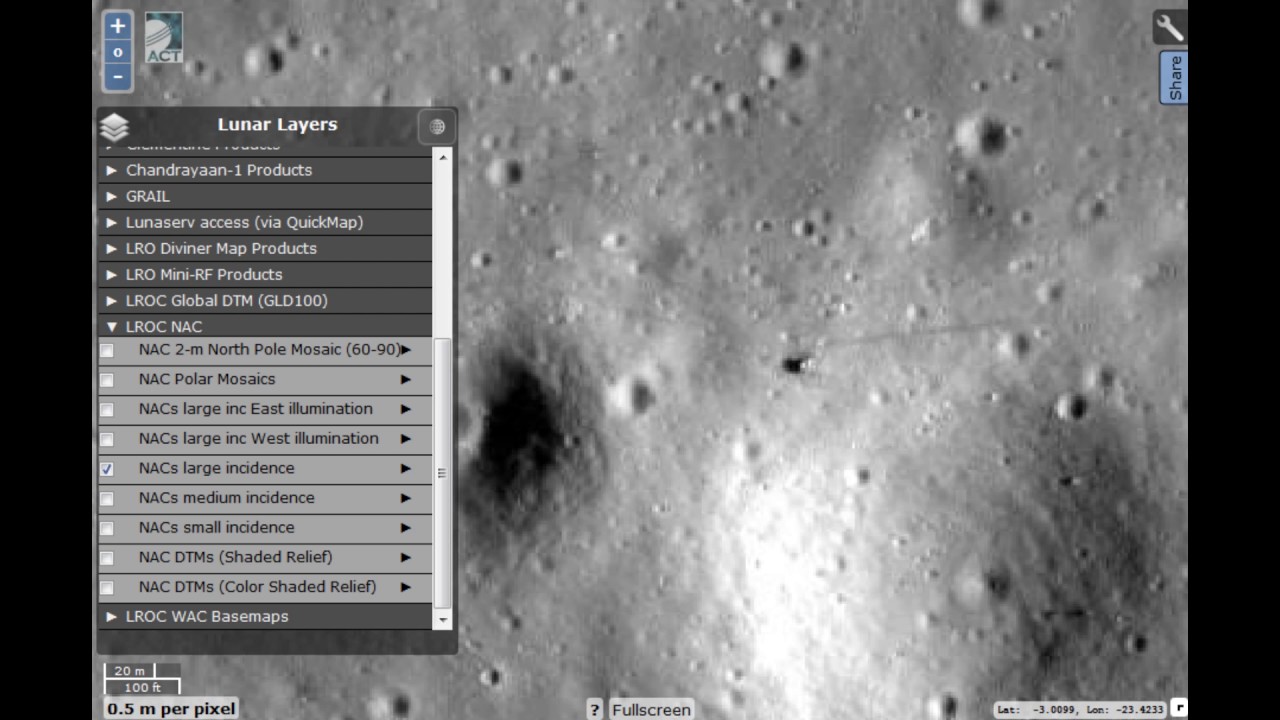Expand the Chandrayaan-1 Products group
The width and height of the screenshot is (1280, 720).
[112, 171]
